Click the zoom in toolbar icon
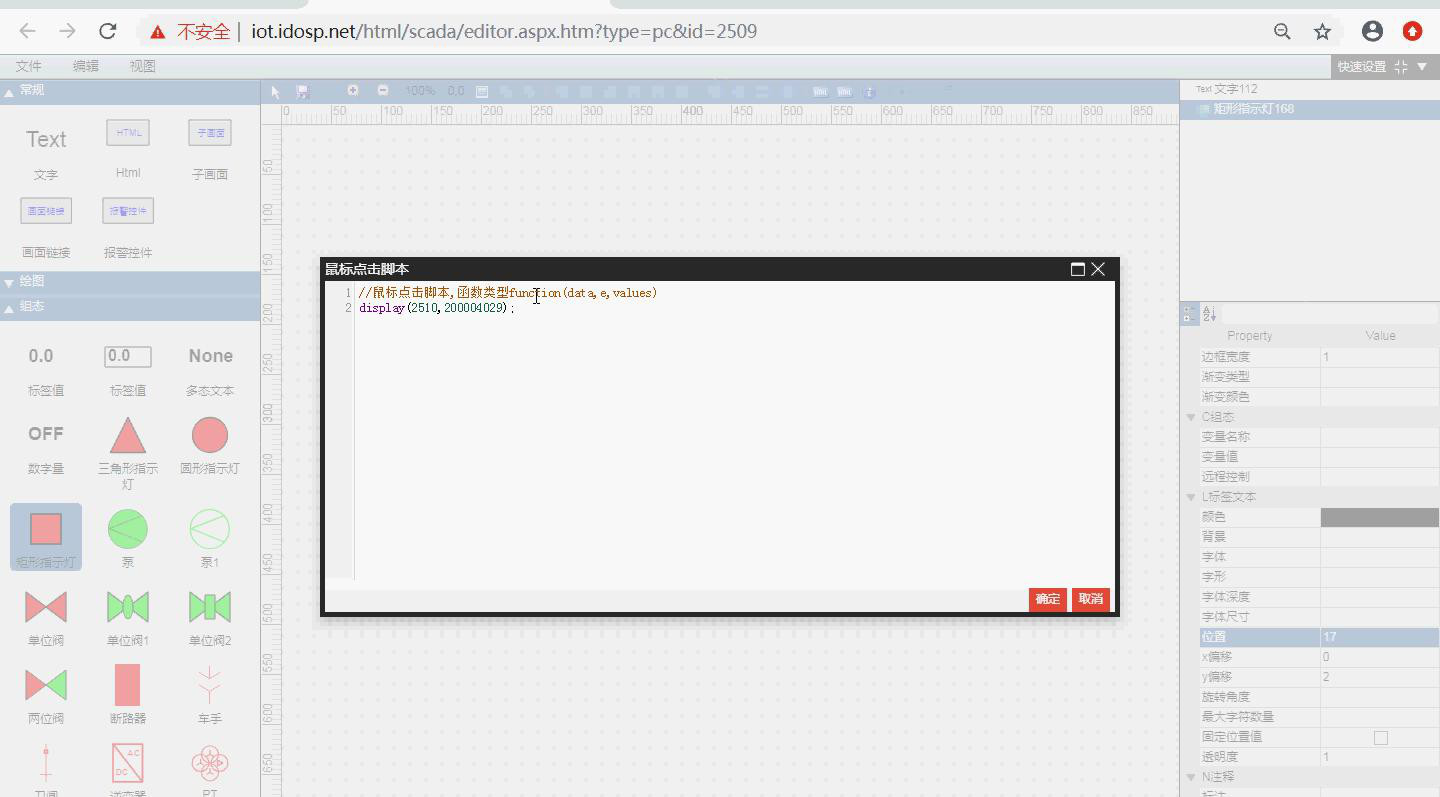 click(x=353, y=91)
